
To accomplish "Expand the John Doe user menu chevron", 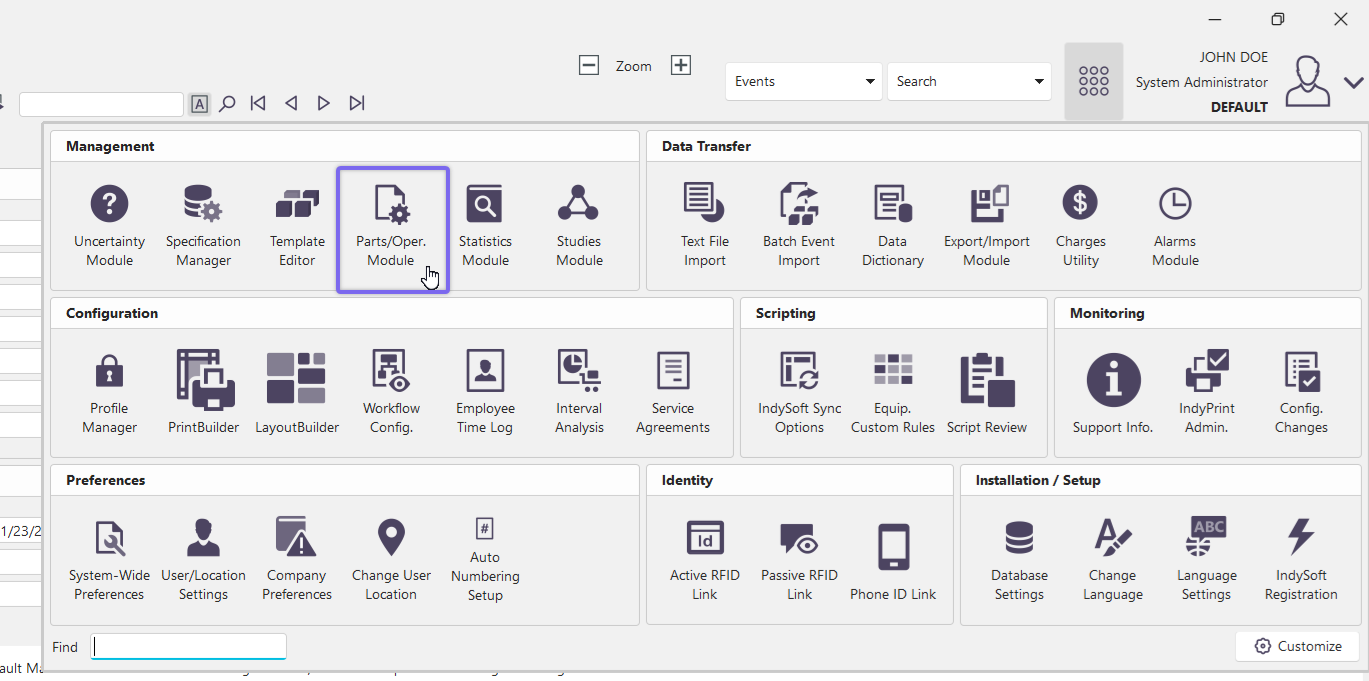I will [1354, 82].
